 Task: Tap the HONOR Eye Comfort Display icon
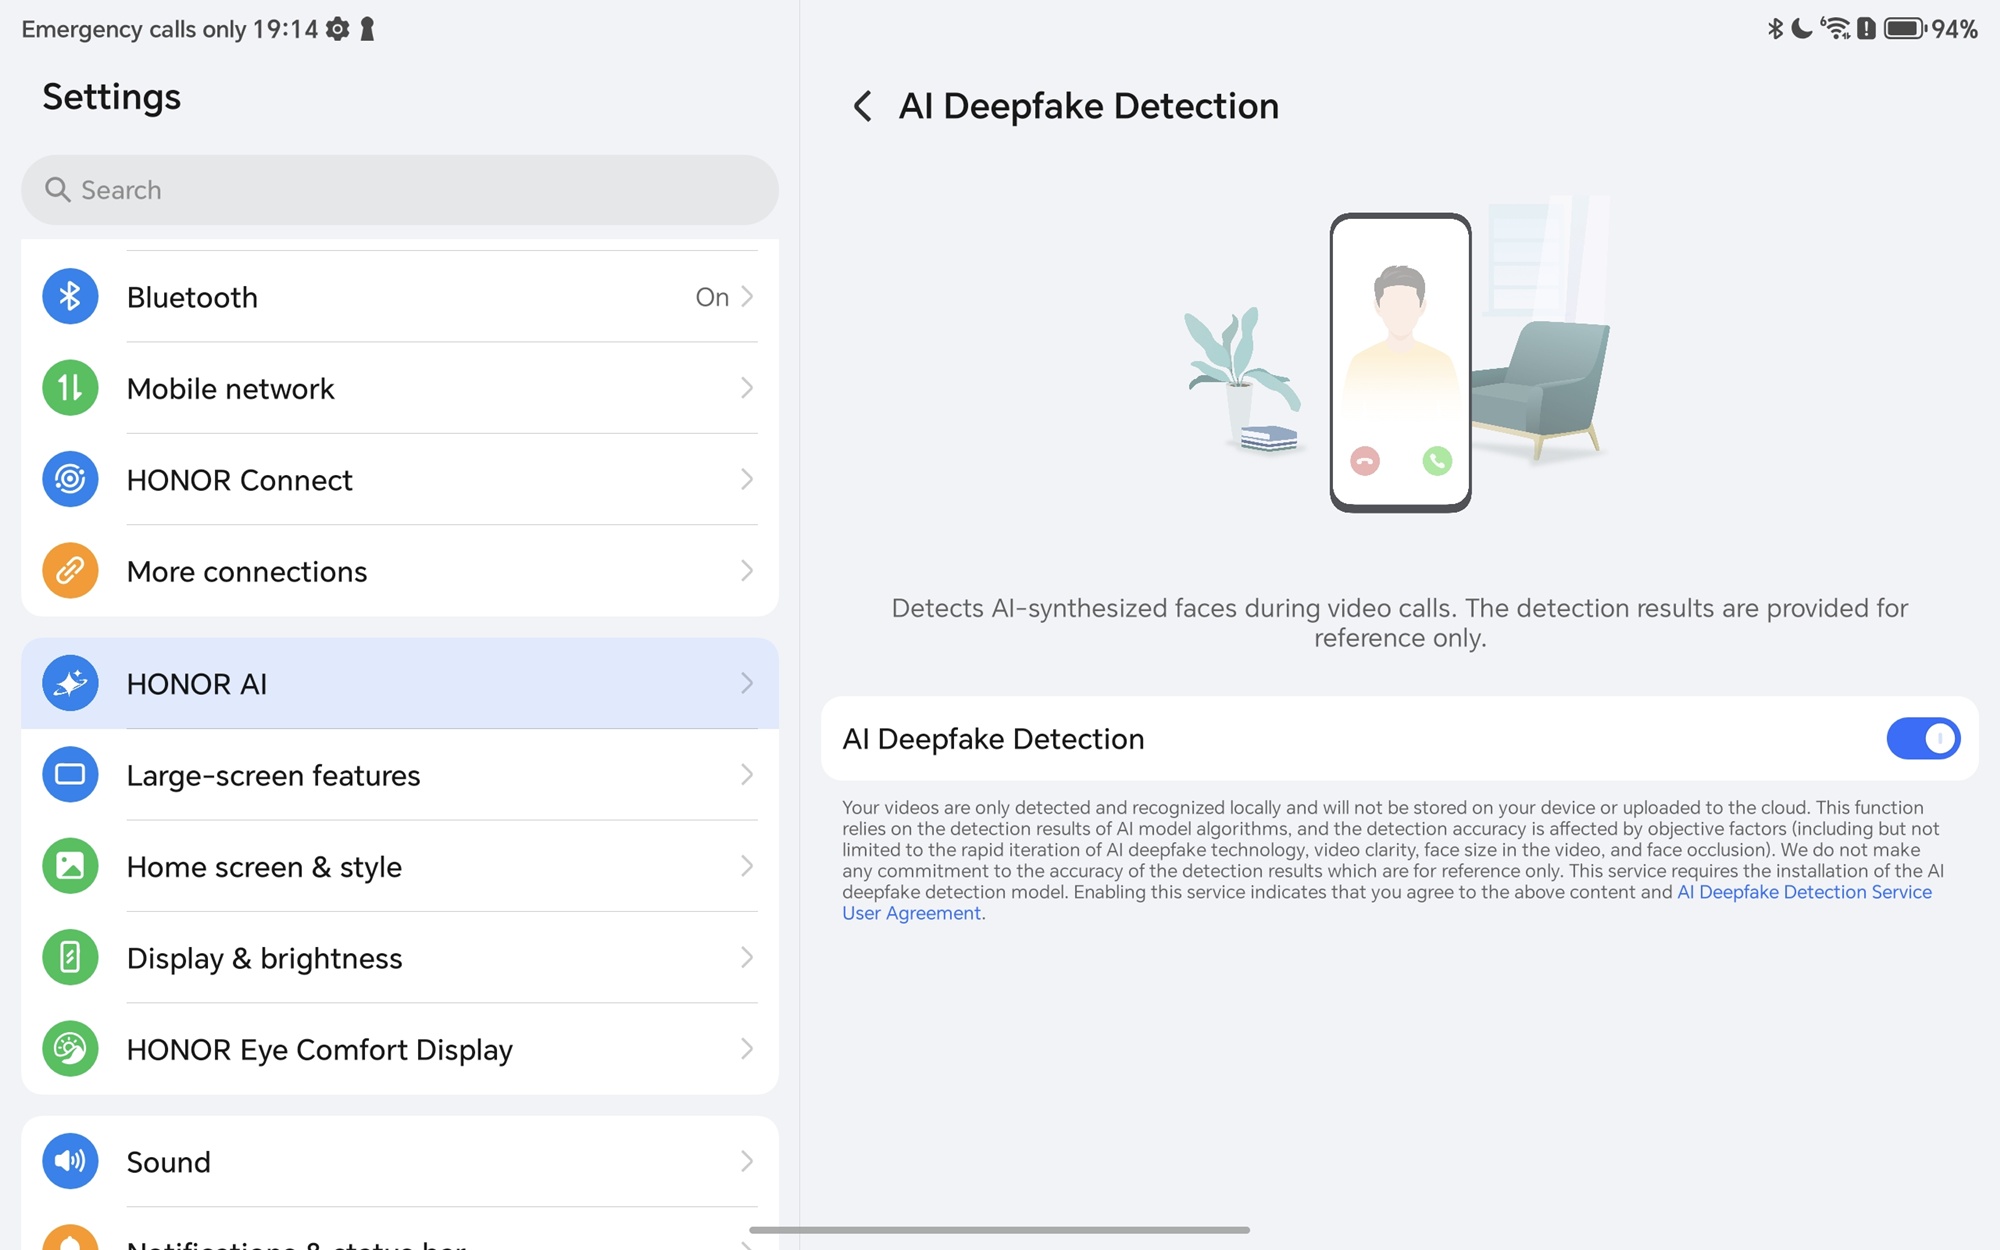pyautogui.click(x=70, y=1049)
